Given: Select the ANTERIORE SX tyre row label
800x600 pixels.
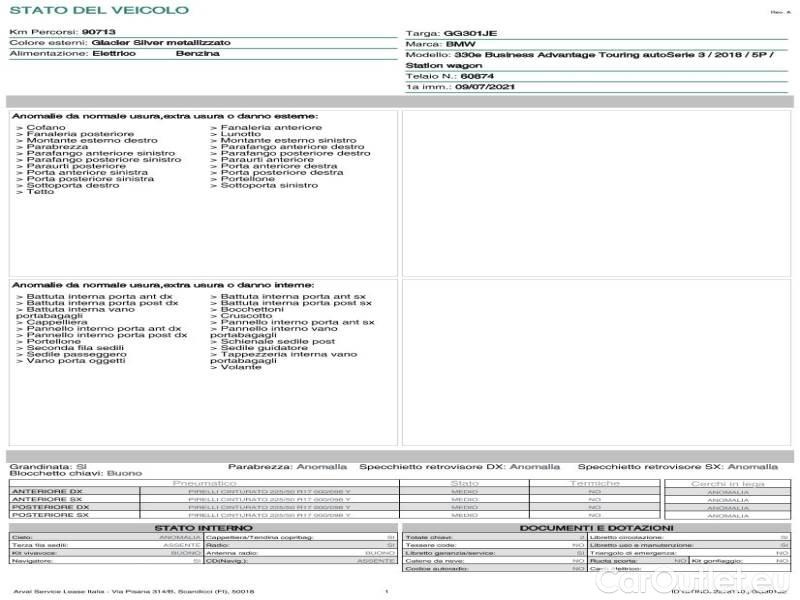Looking at the screenshot, I should [47, 499].
